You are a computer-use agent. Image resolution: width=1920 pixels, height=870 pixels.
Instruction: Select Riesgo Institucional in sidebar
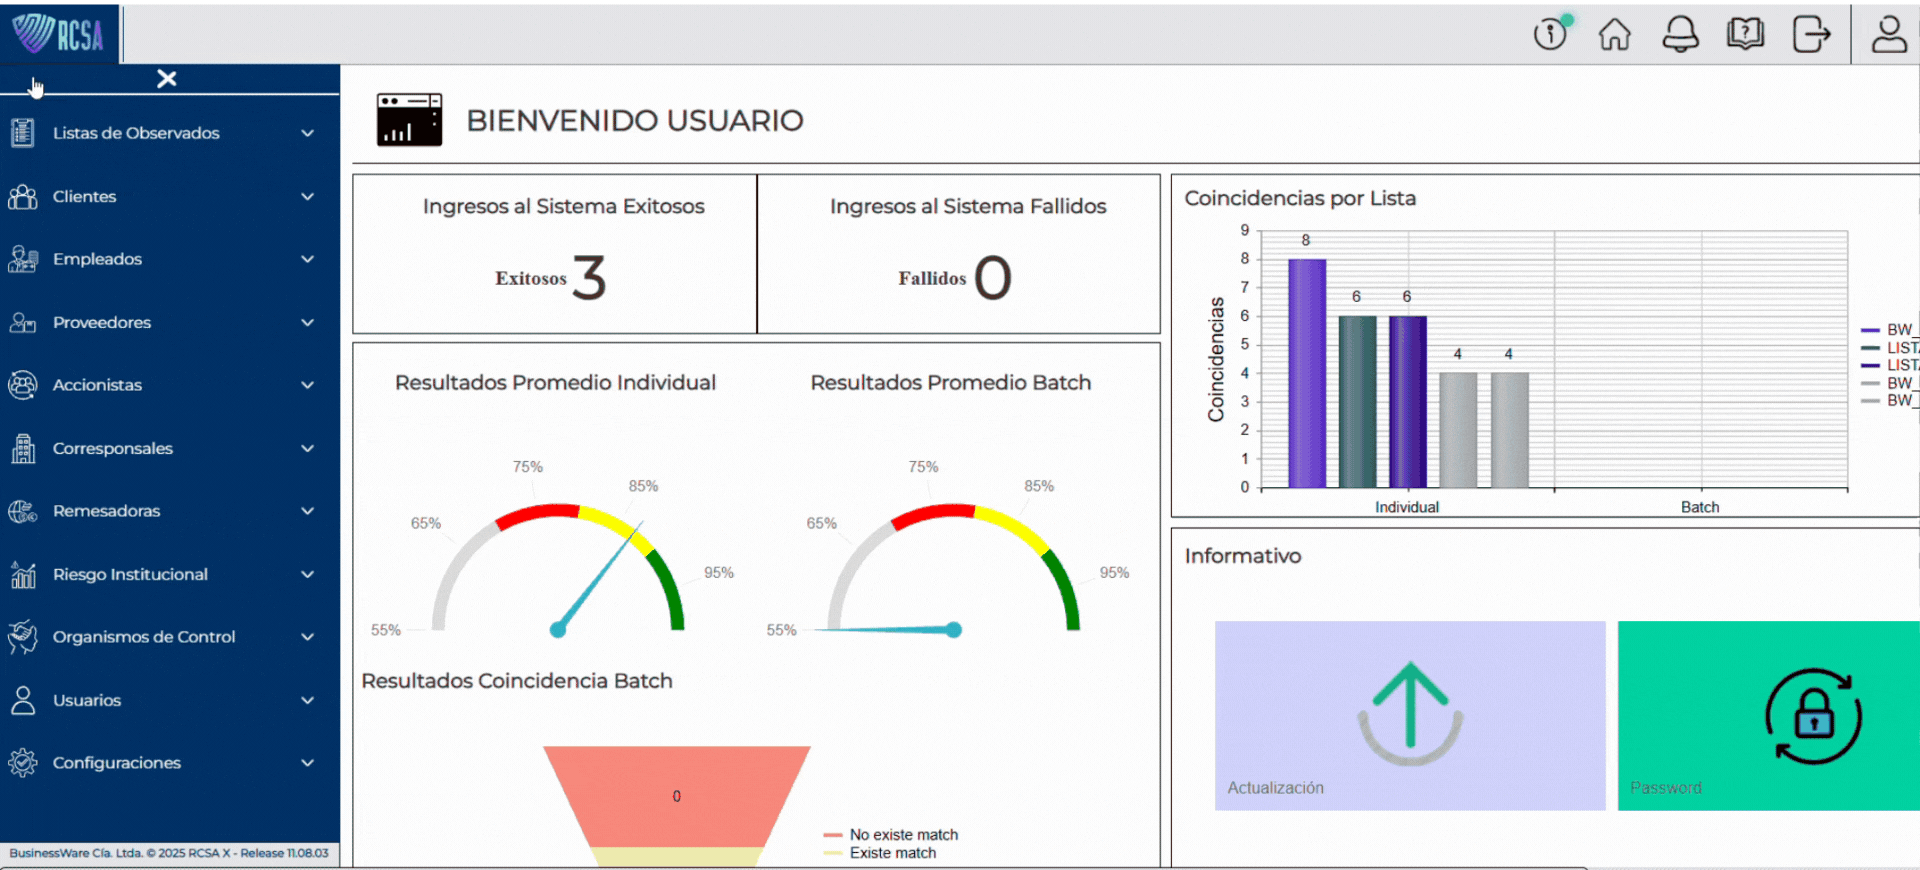[x=130, y=574]
